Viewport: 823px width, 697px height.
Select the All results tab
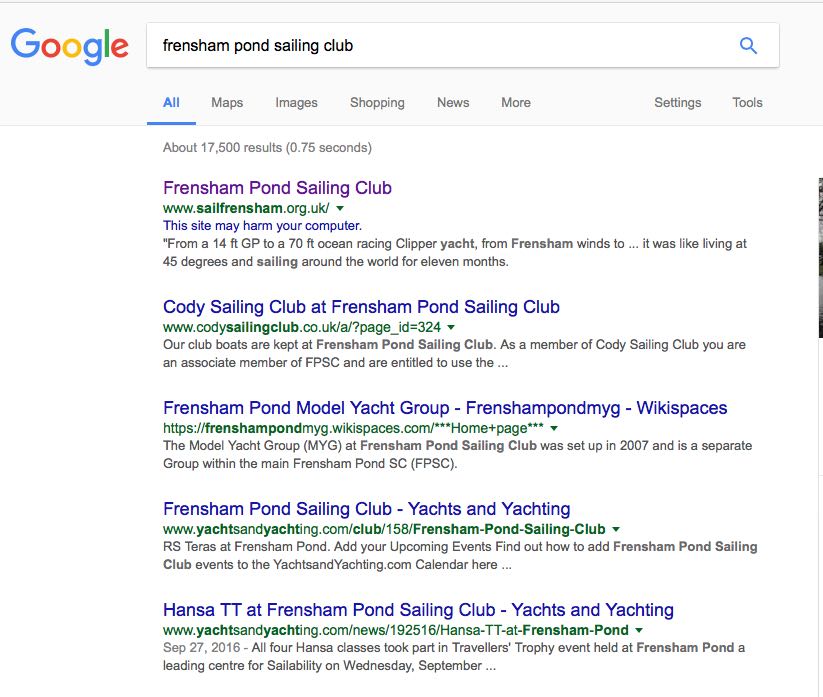coord(171,103)
